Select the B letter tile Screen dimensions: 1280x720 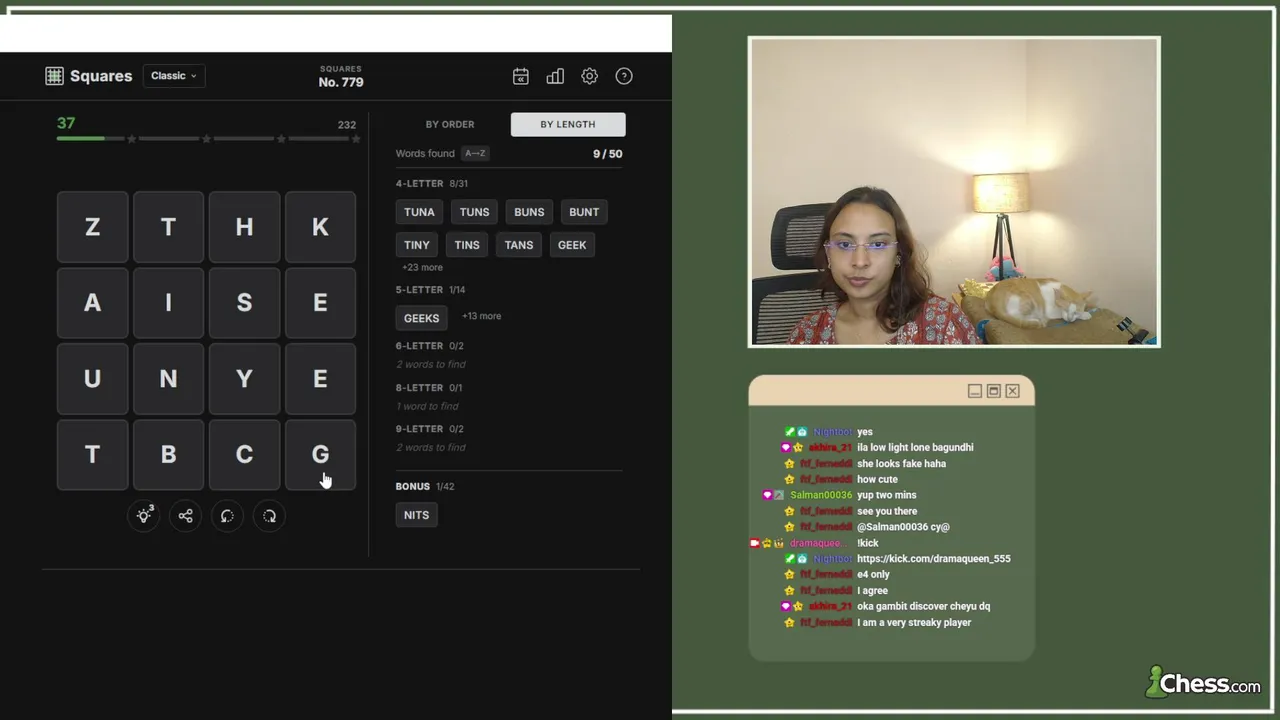[x=168, y=455]
